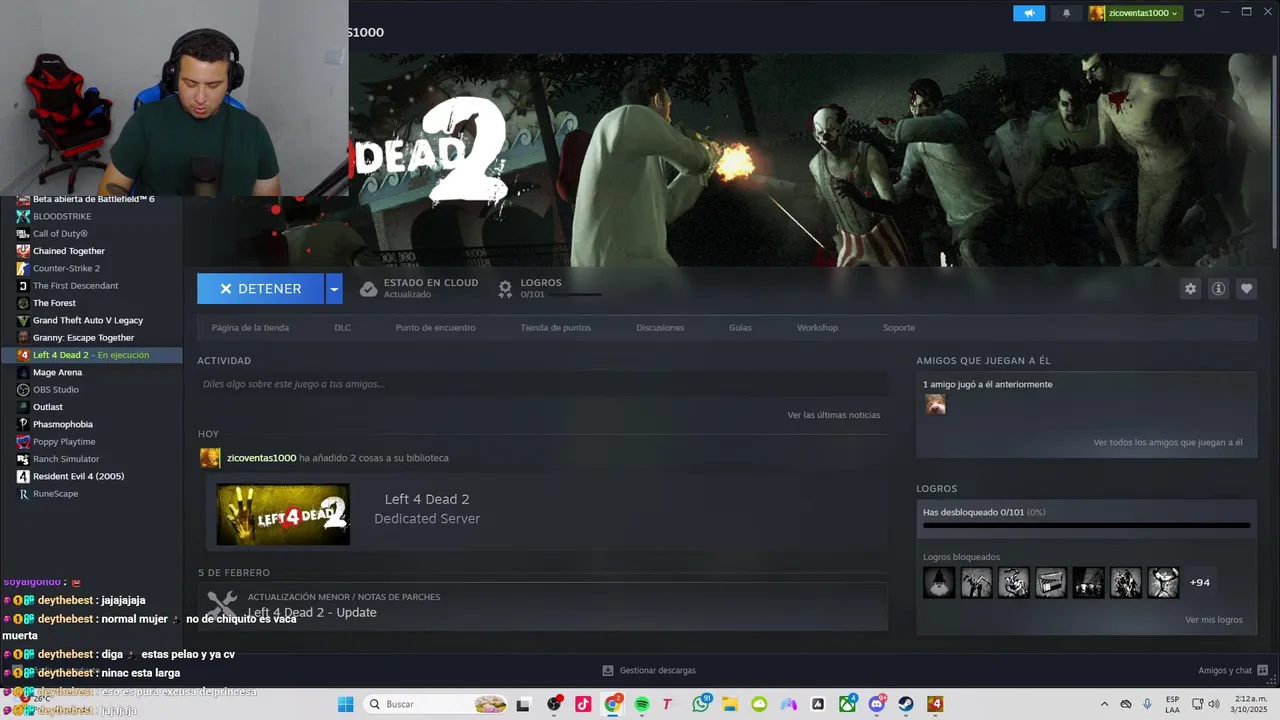Open Spotify from the taskbar
1280x720 pixels.
[x=641, y=704]
